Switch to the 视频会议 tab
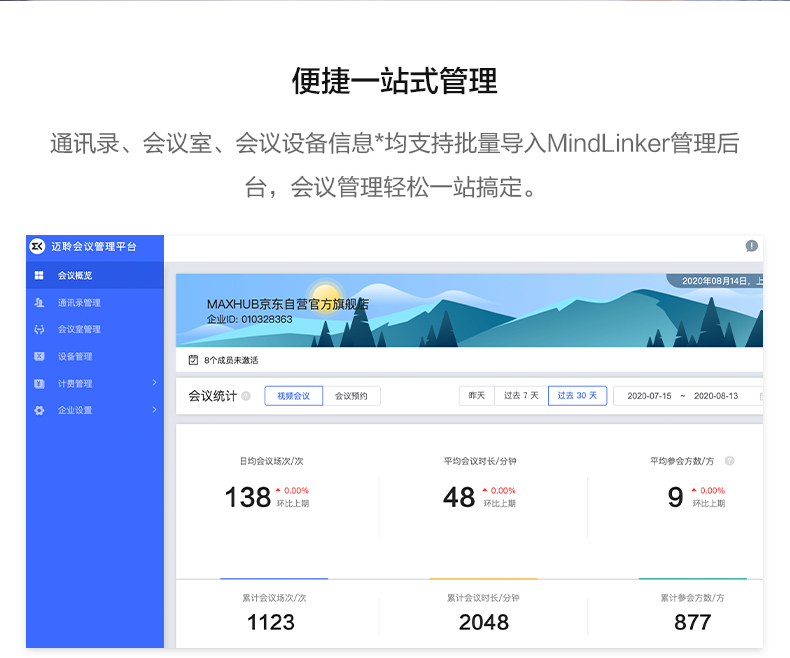This screenshot has height=658, width=790. click(293, 396)
